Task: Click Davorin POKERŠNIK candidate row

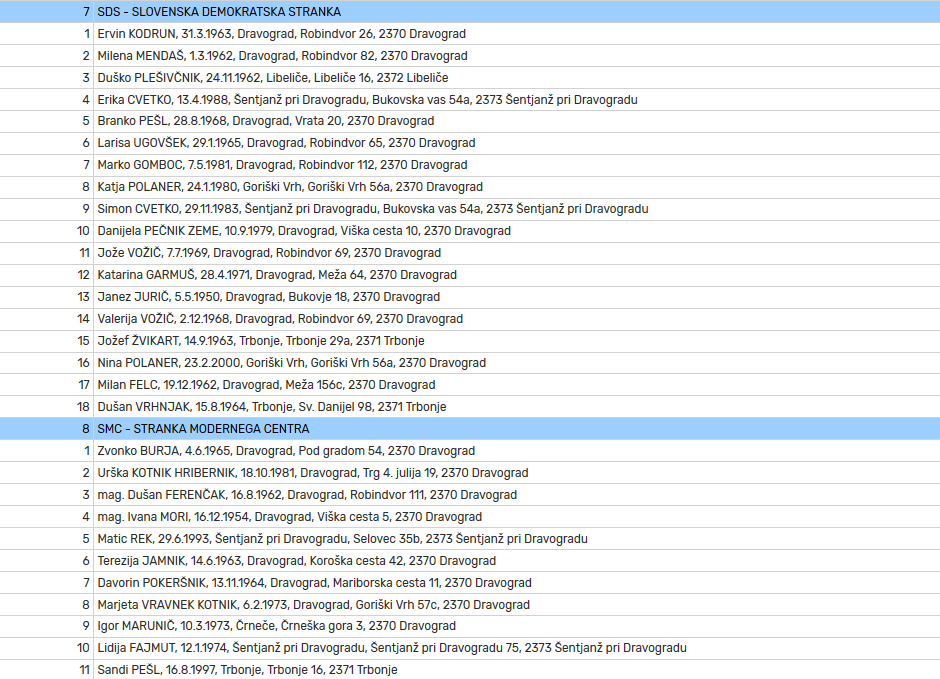Action: (x=470, y=583)
